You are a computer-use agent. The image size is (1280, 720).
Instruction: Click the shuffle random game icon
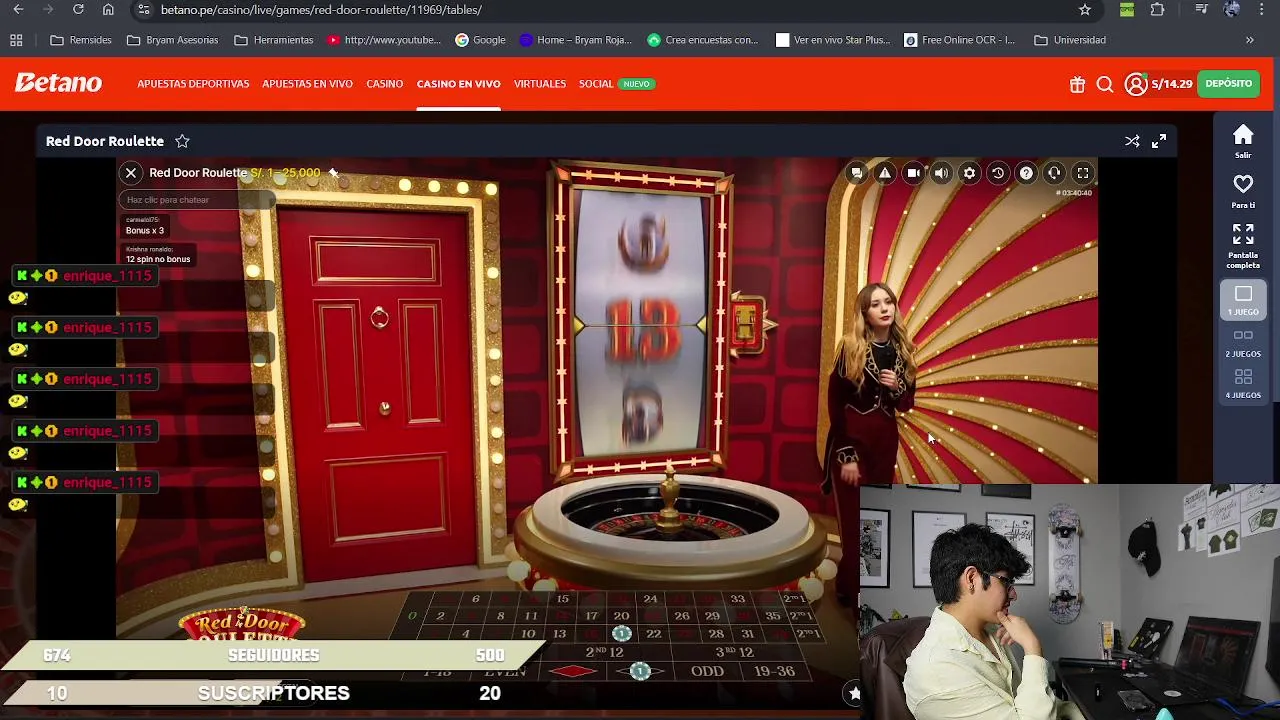coord(1132,141)
